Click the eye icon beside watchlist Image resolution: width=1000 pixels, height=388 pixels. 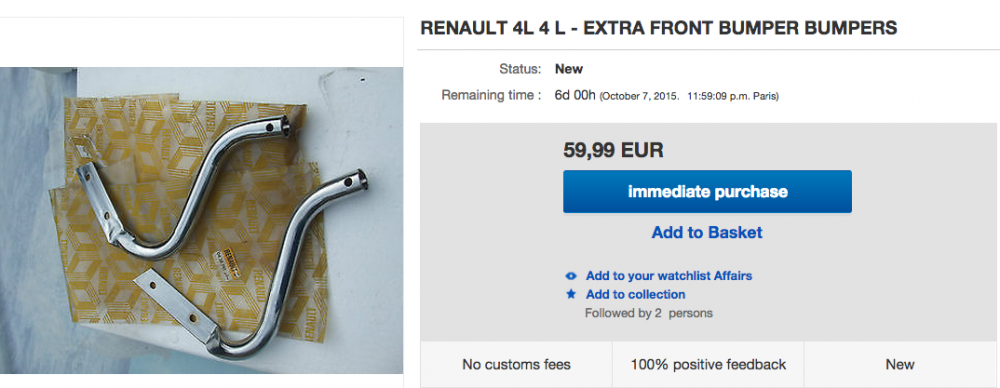(x=571, y=276)
